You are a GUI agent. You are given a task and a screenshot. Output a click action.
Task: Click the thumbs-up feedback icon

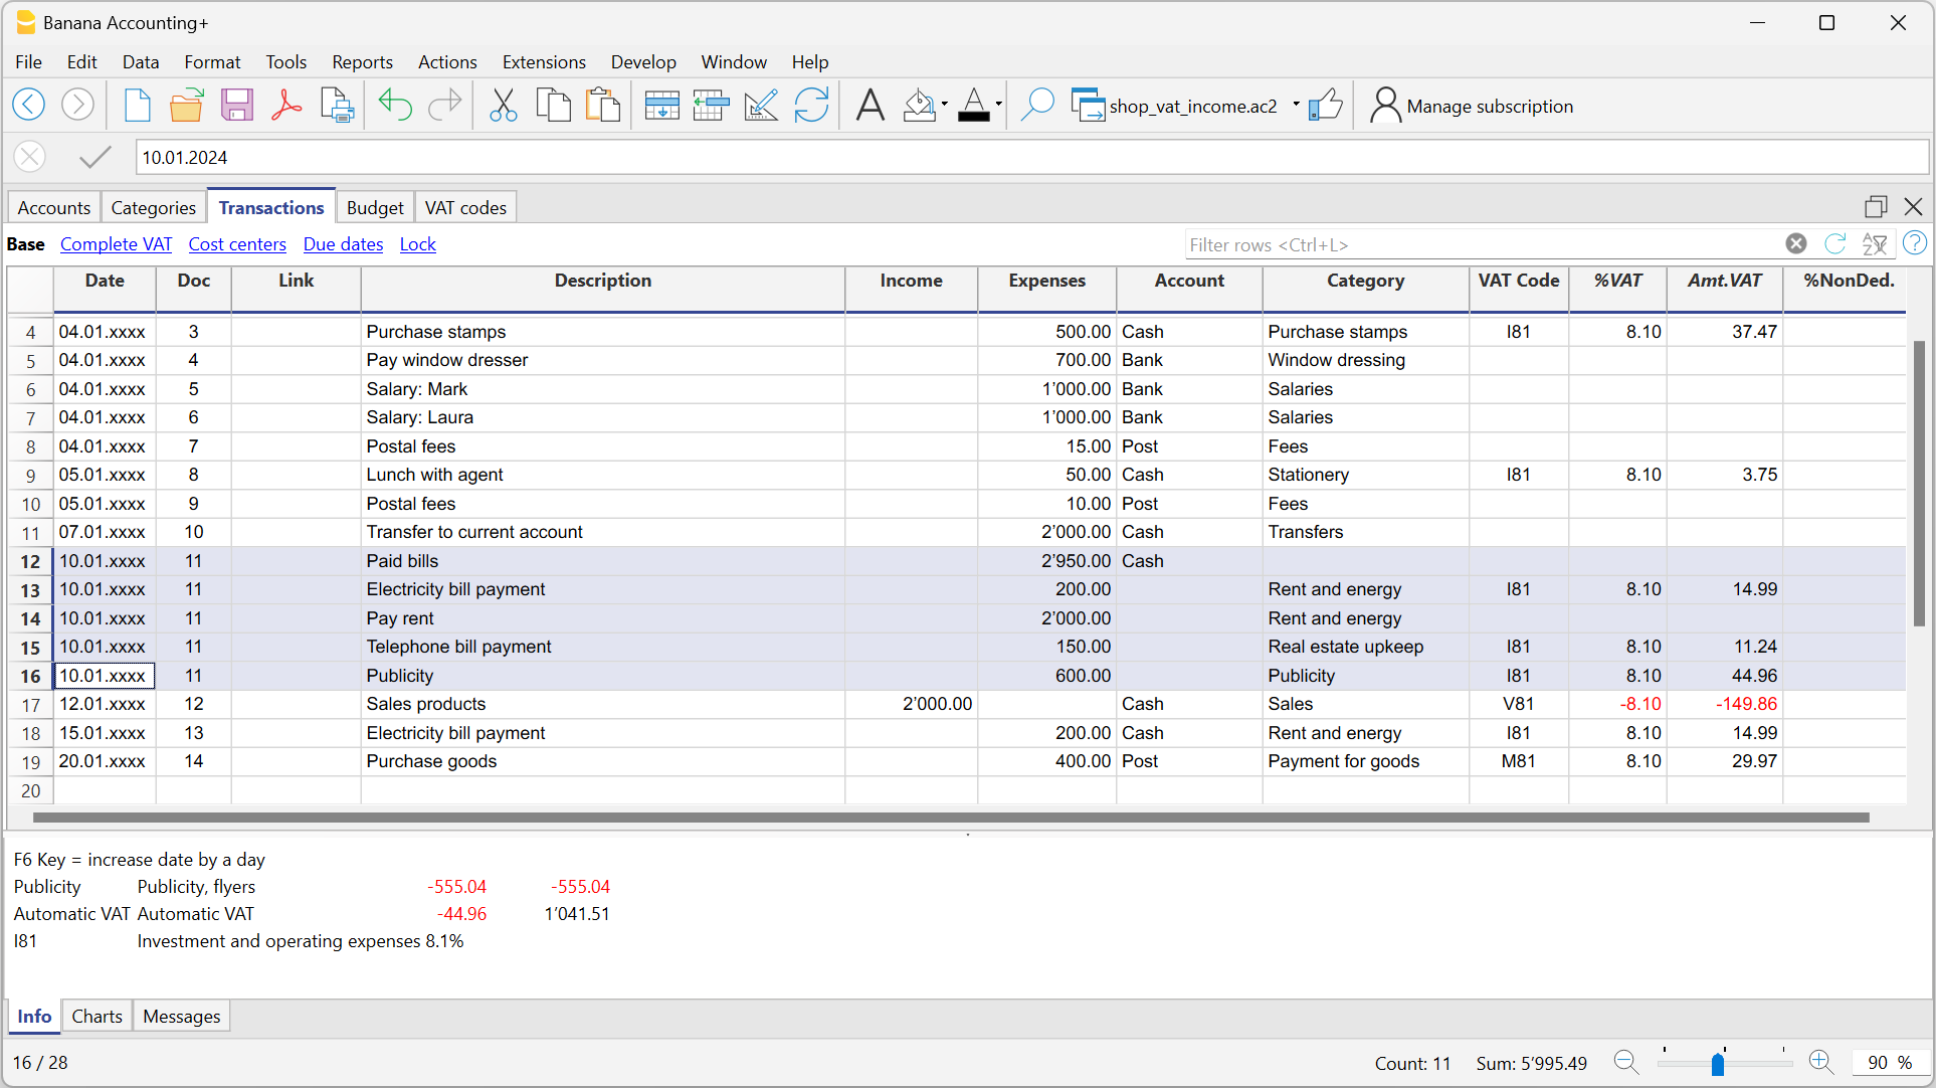pyautogui.click(x=1326, y=105)
